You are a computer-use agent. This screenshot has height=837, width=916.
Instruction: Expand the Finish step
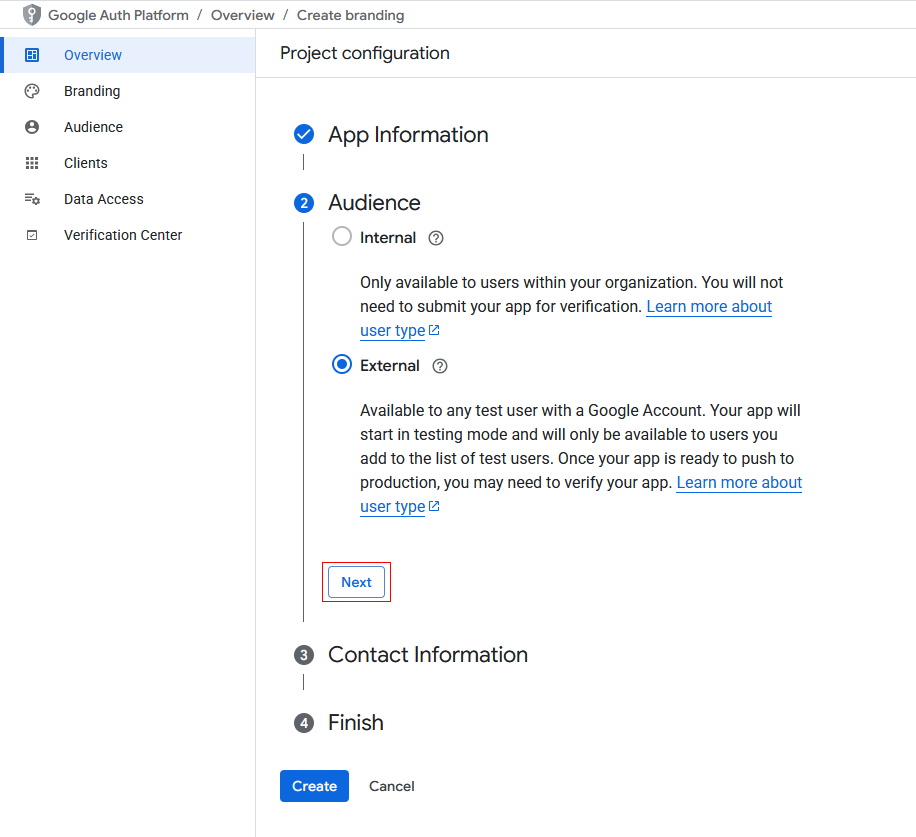pyautogui.click(x=355, y=723)
